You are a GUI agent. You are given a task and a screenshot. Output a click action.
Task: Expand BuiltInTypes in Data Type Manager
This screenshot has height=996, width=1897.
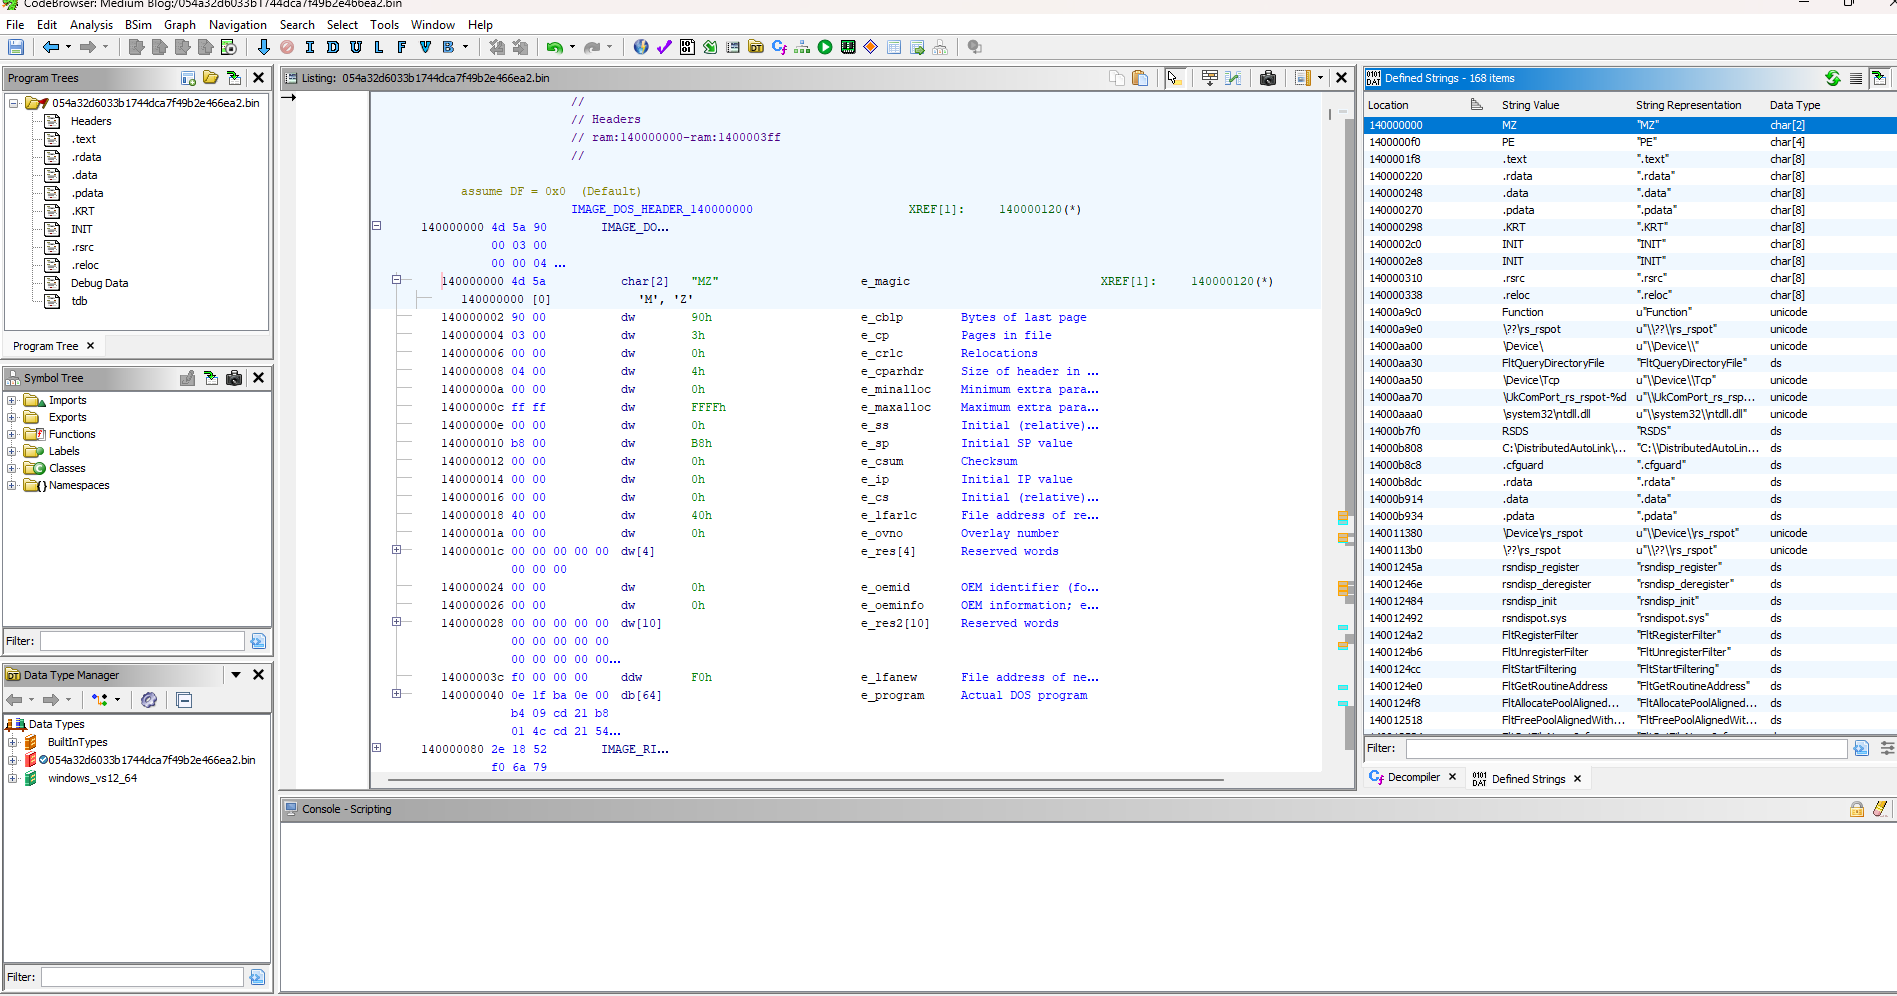pyautogui.click(x=12, y=742)
